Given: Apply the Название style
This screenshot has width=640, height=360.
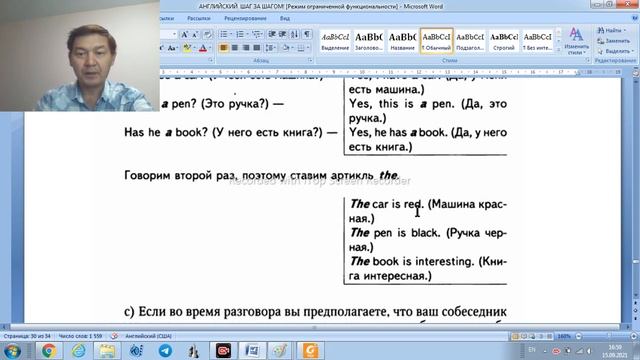Looking at the screenshot, I should pos(402,41).
